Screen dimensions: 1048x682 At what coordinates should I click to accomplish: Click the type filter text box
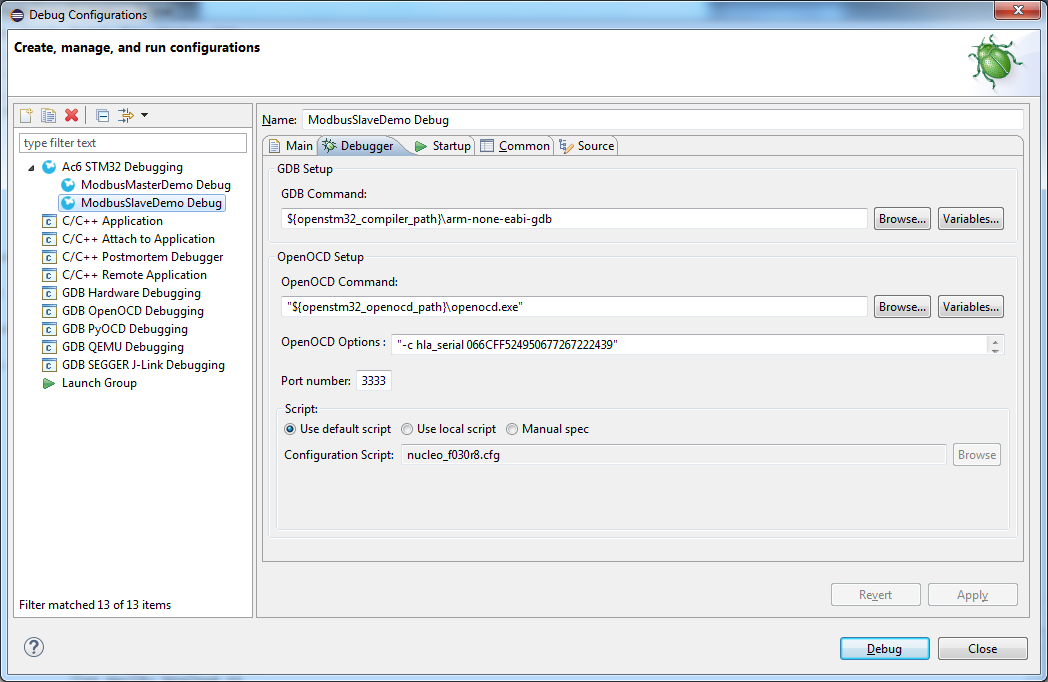point(133,143)
